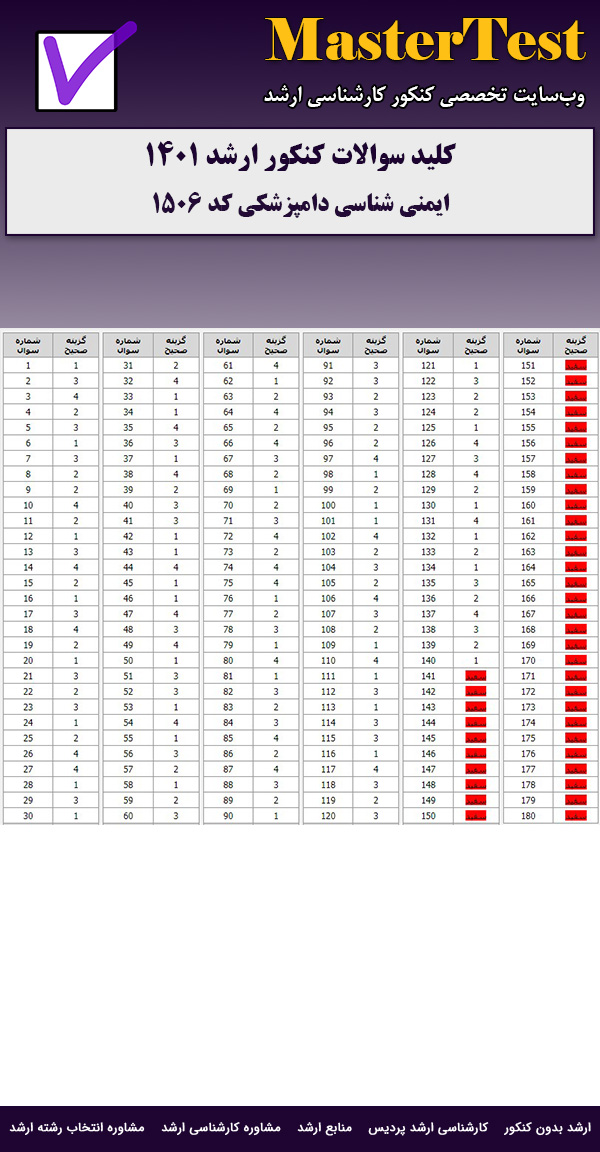
Task: Open the مشاوره انتخاب رشته ارشد footer link
Action: pos(78,1128)
